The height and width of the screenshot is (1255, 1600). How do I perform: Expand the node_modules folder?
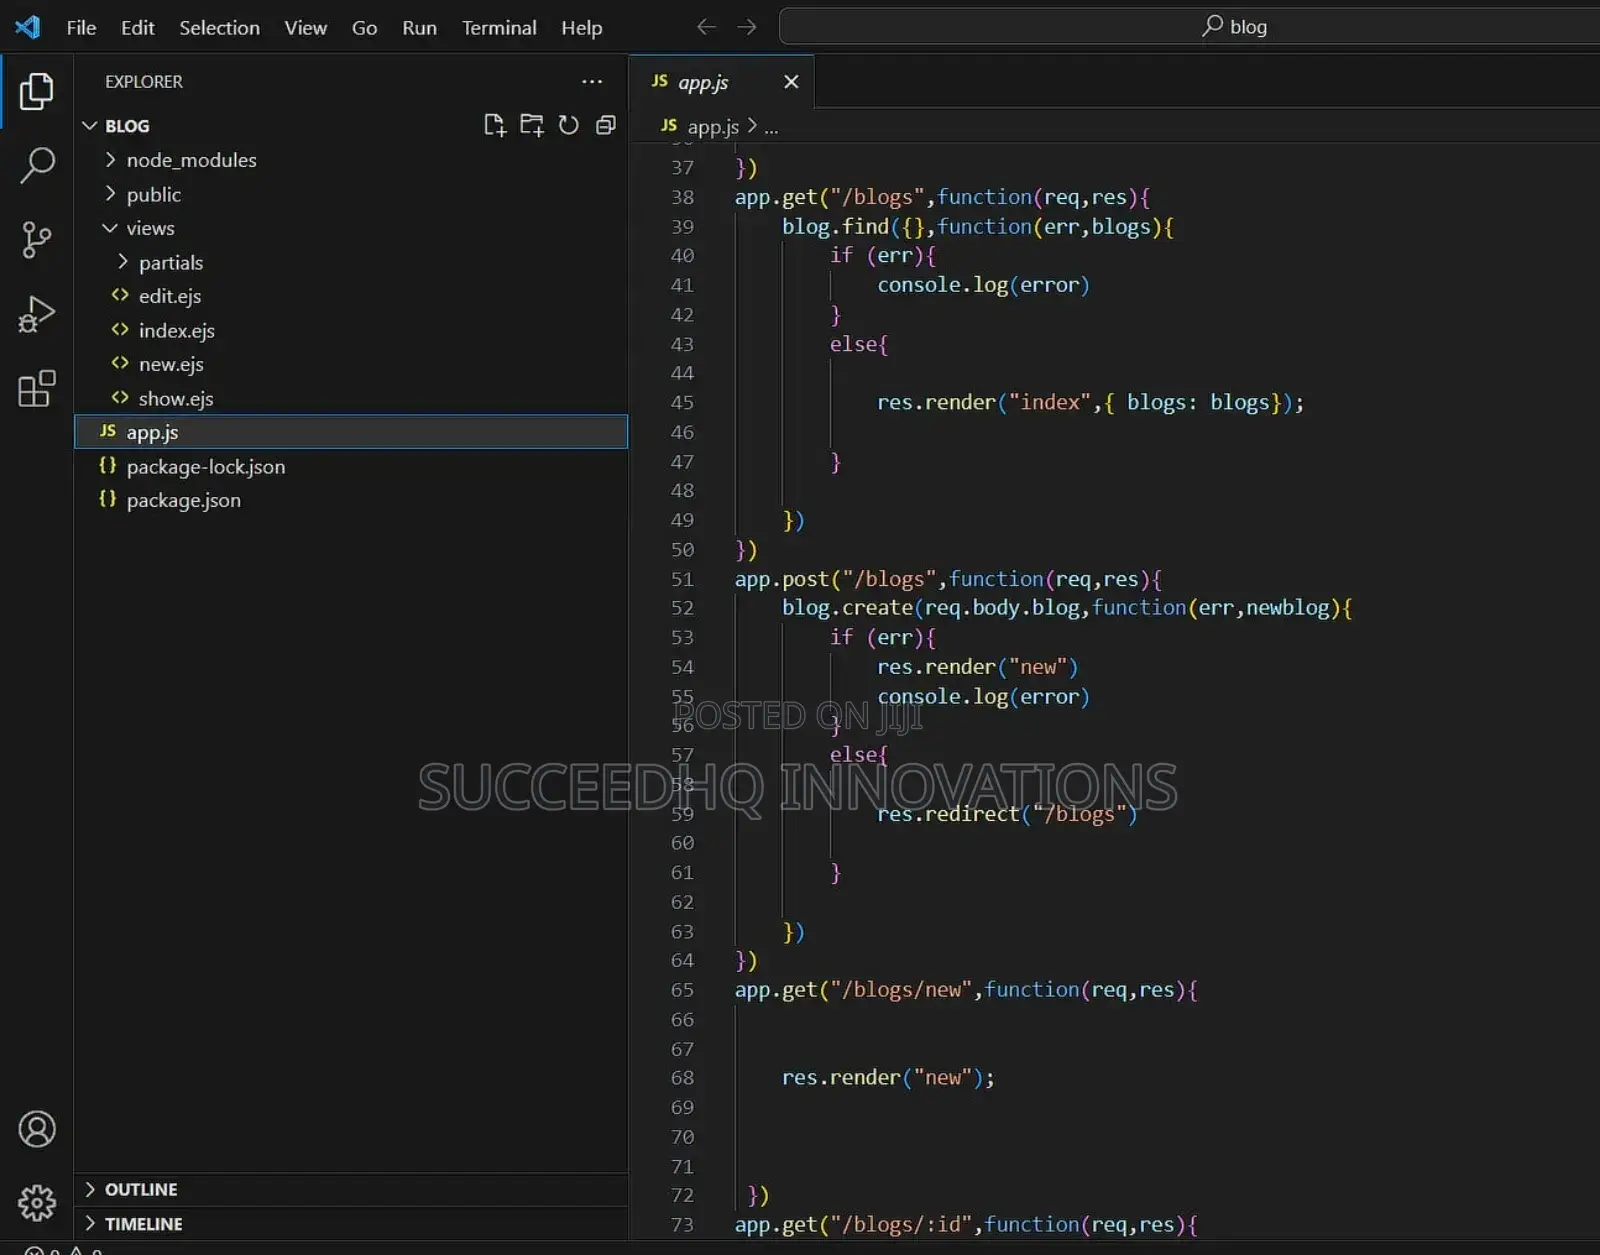(111, 160)
